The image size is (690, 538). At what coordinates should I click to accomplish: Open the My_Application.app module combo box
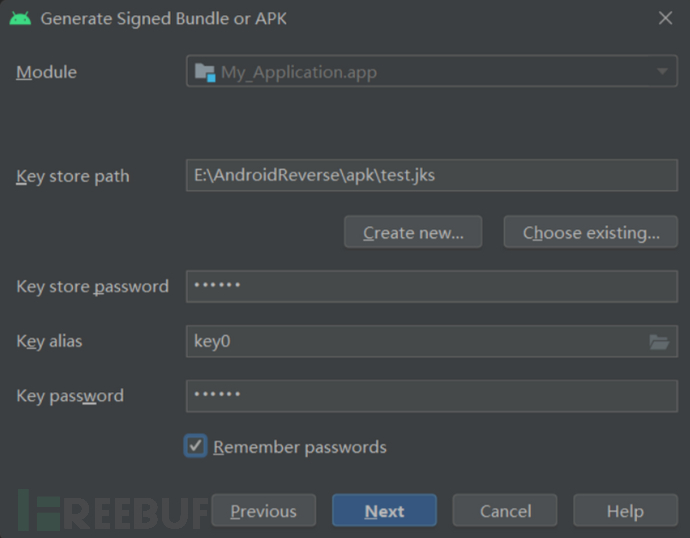click(432, 71)
